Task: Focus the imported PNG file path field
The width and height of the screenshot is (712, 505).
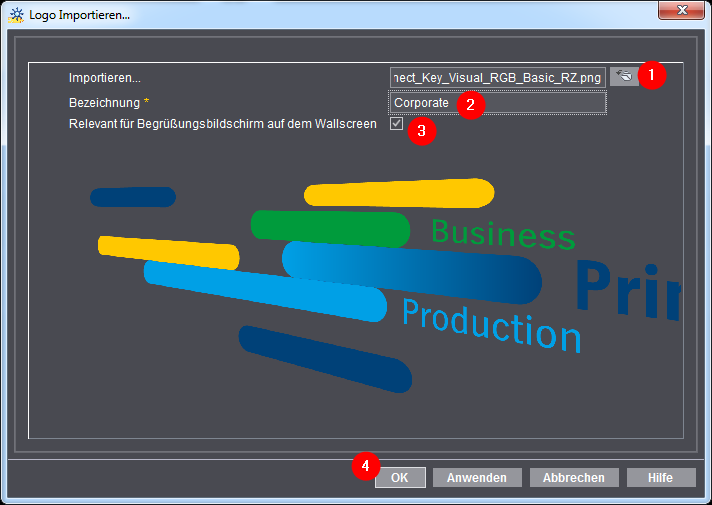Action: click(497, 77)
